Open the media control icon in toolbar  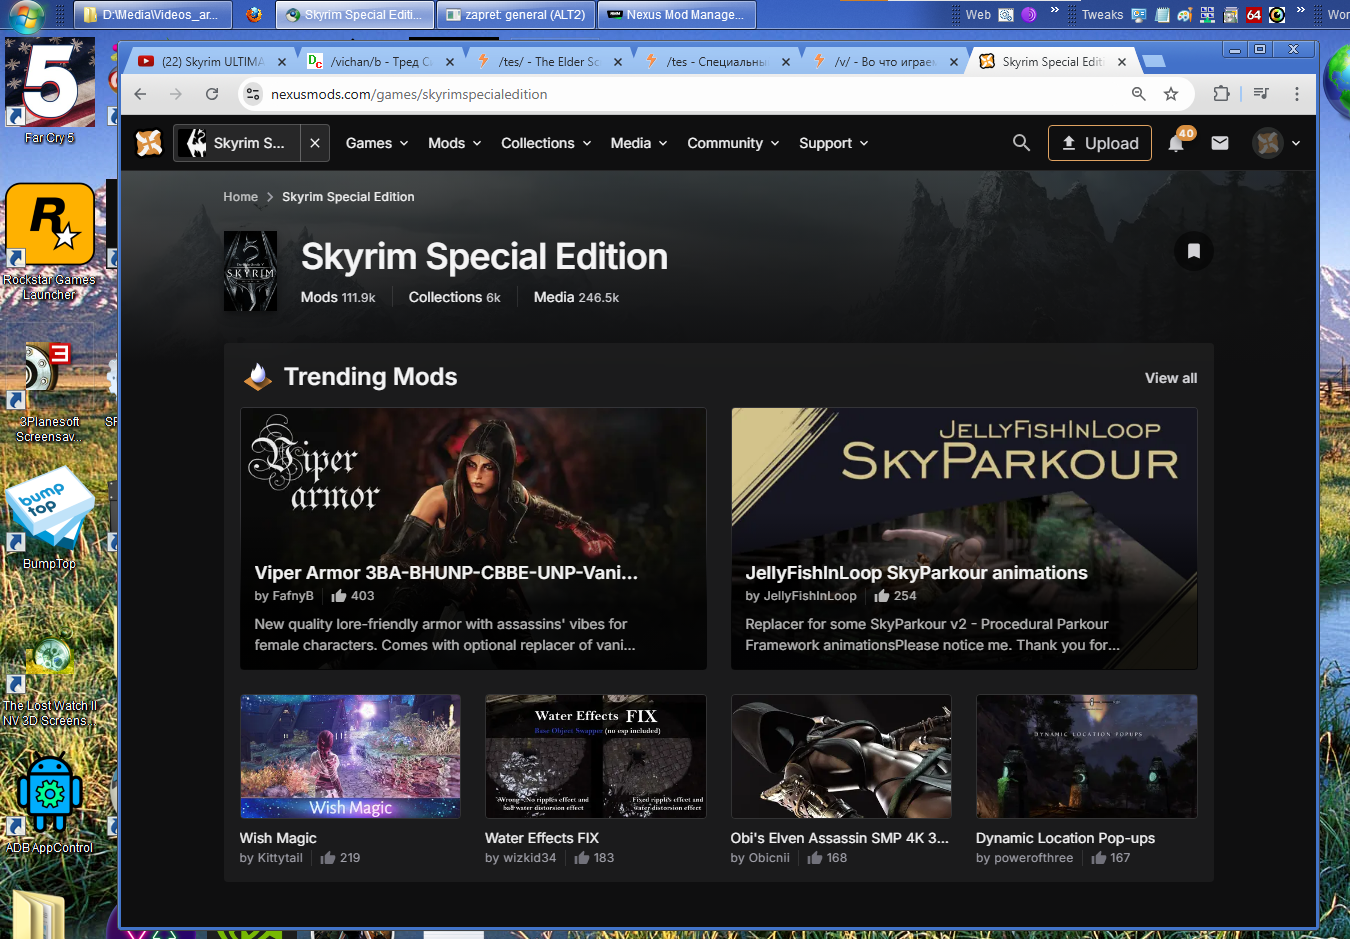pos(1262,94)
